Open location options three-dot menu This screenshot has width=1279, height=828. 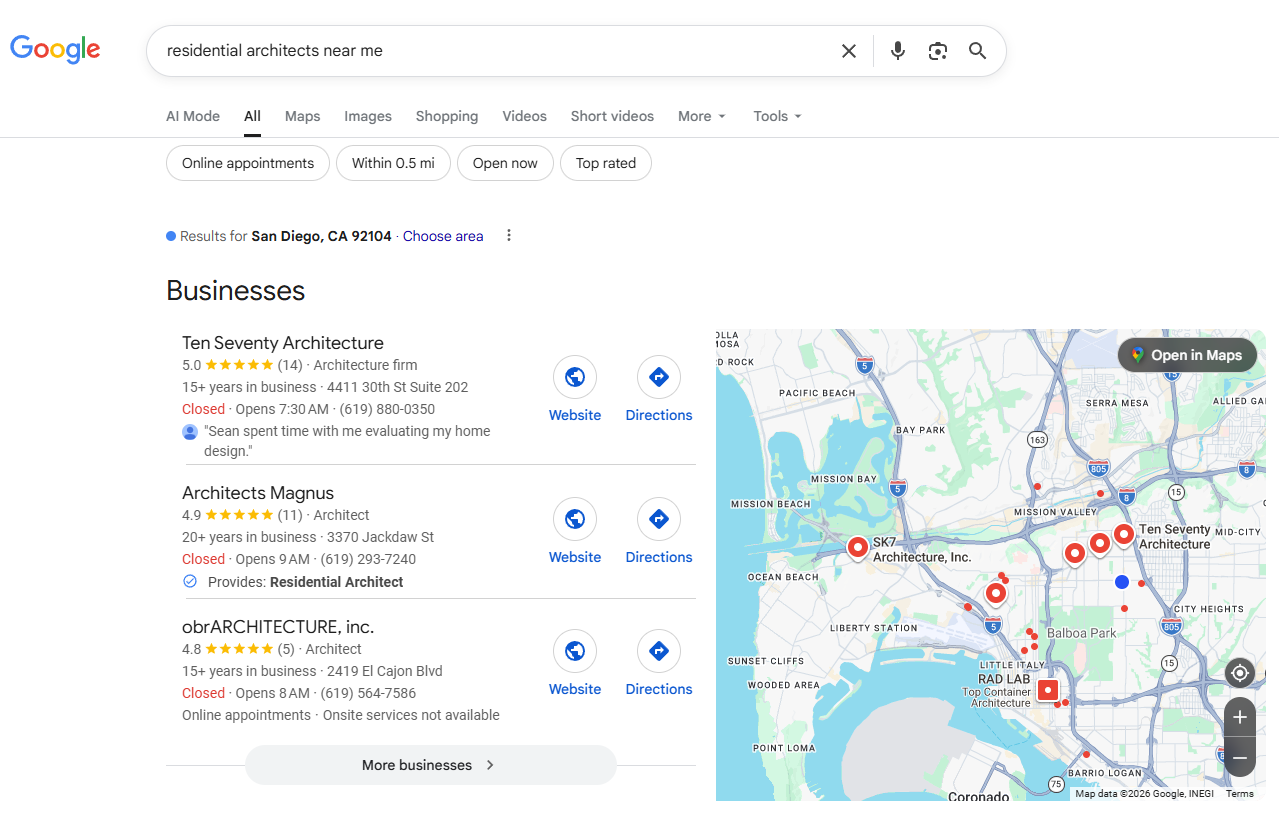tap(509, 236)
